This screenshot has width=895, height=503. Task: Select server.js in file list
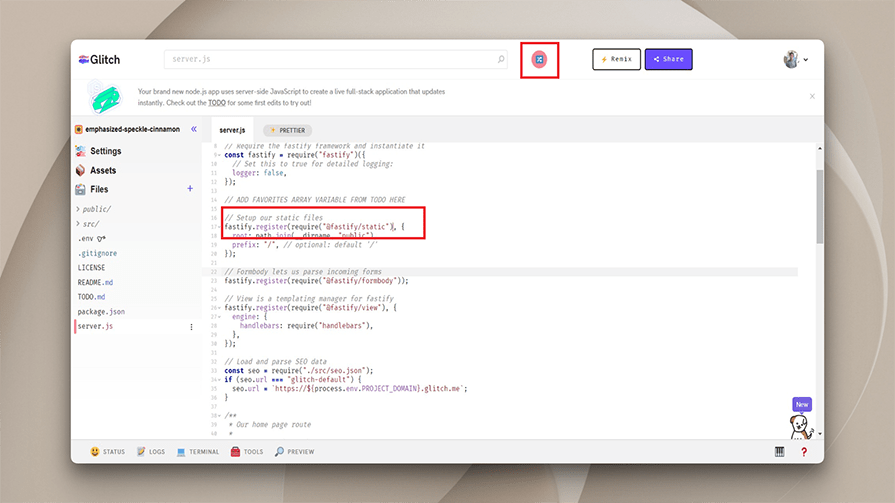coord(95,326)
